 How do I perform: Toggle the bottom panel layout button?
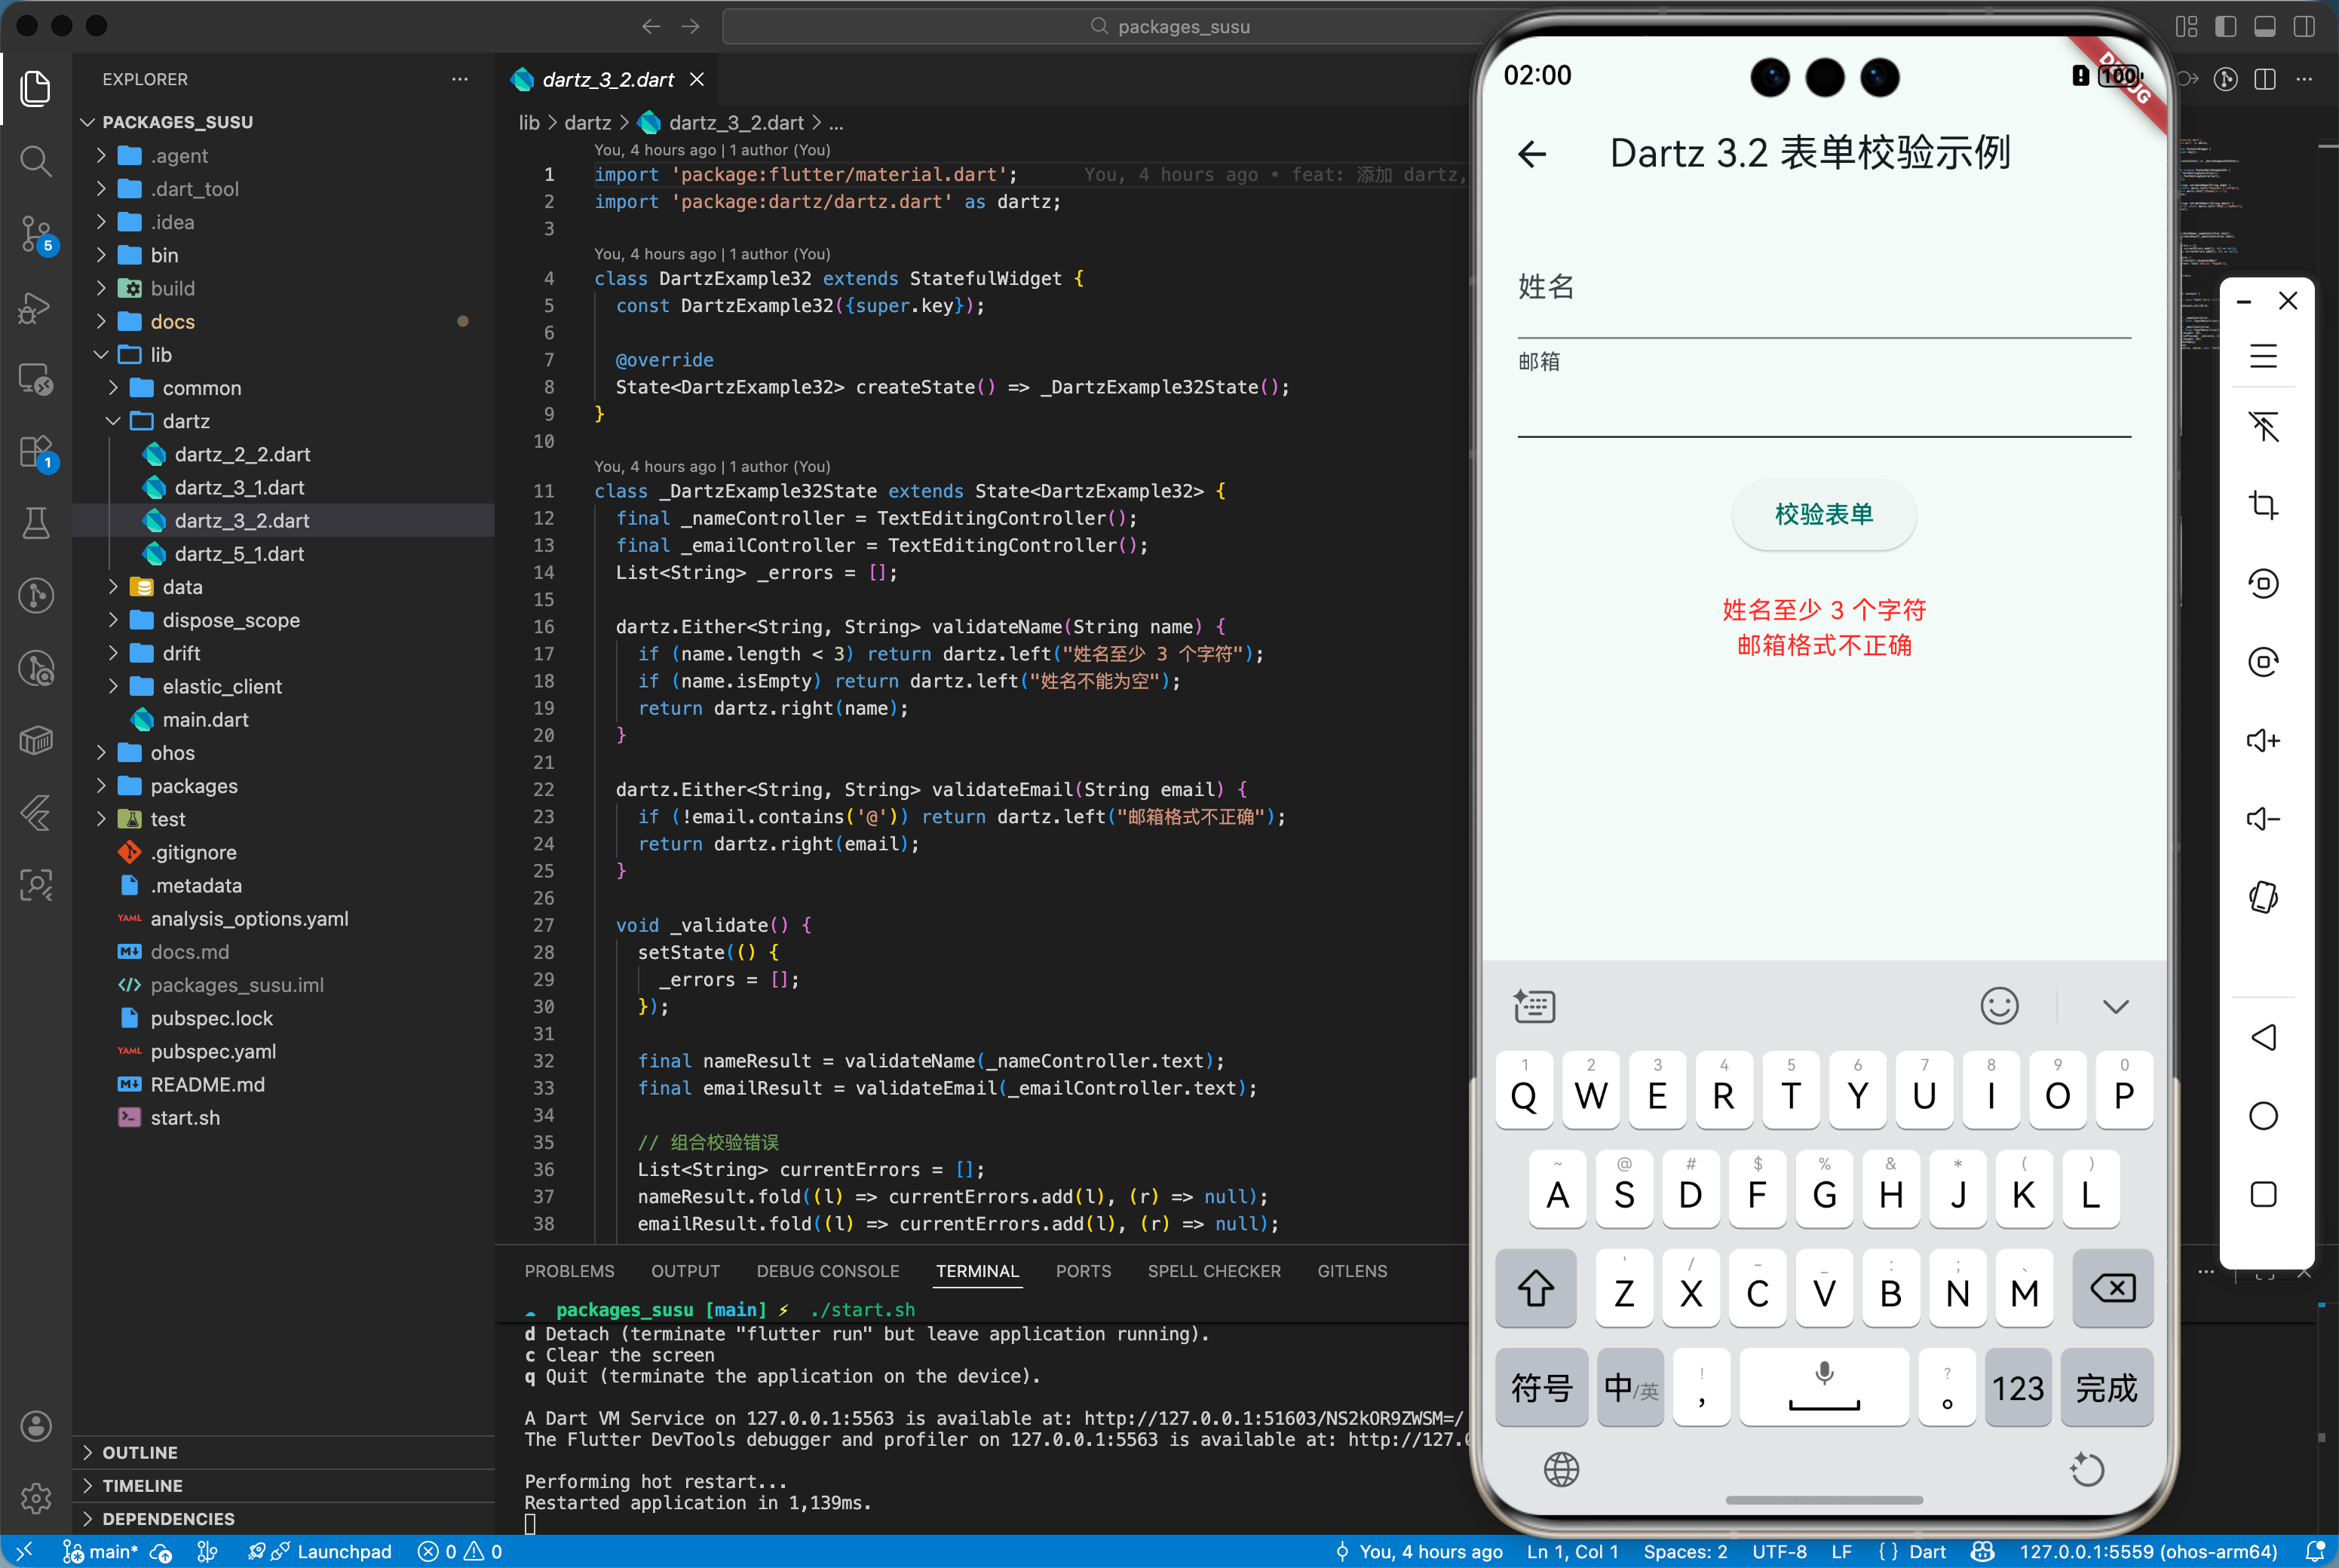[2265, 26]
